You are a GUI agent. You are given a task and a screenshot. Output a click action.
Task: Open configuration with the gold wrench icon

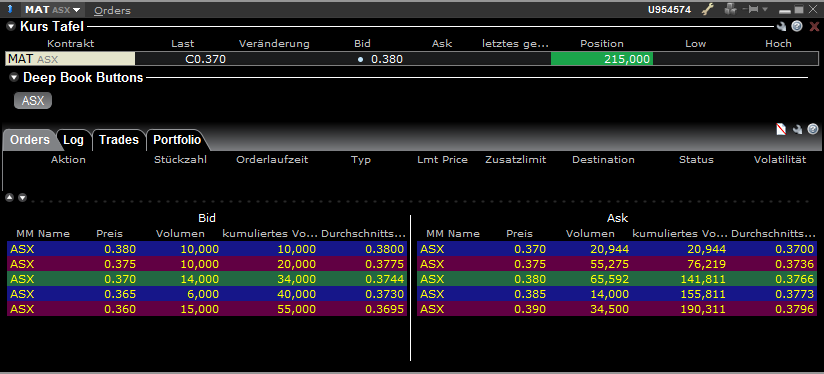(x=708, y=9)
